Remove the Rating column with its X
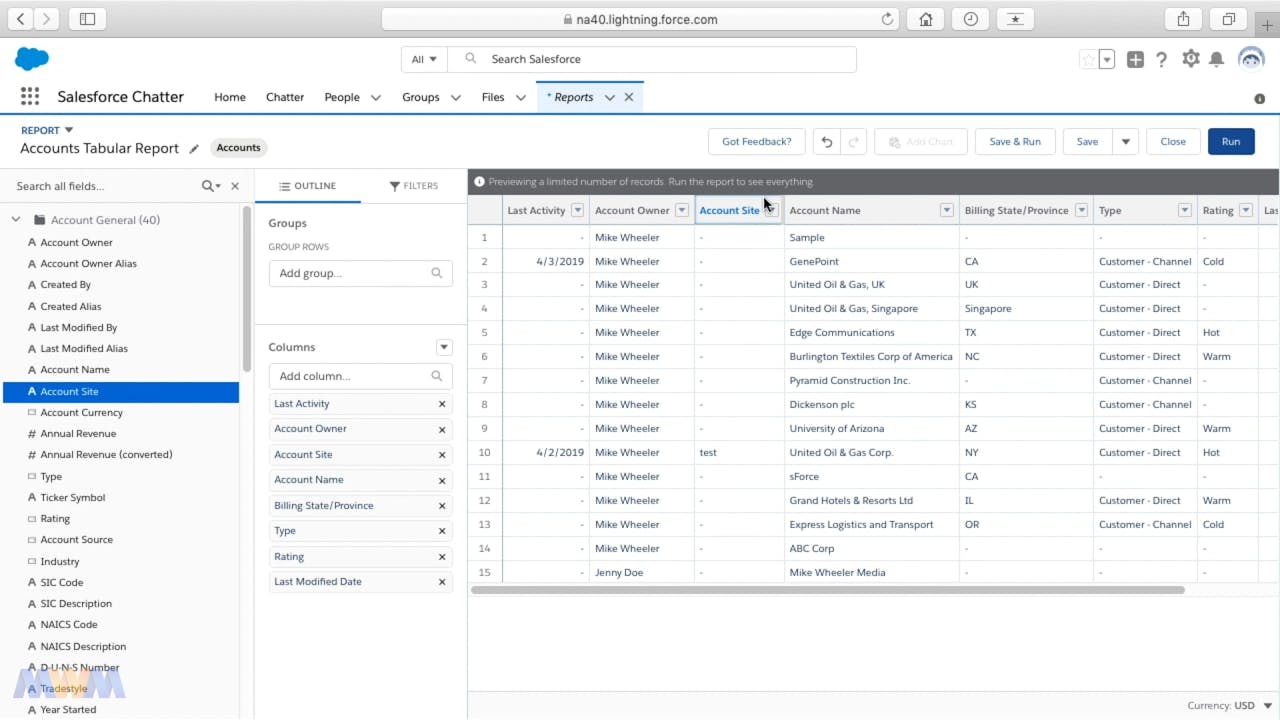1280x720 pixels. [442, 557]
